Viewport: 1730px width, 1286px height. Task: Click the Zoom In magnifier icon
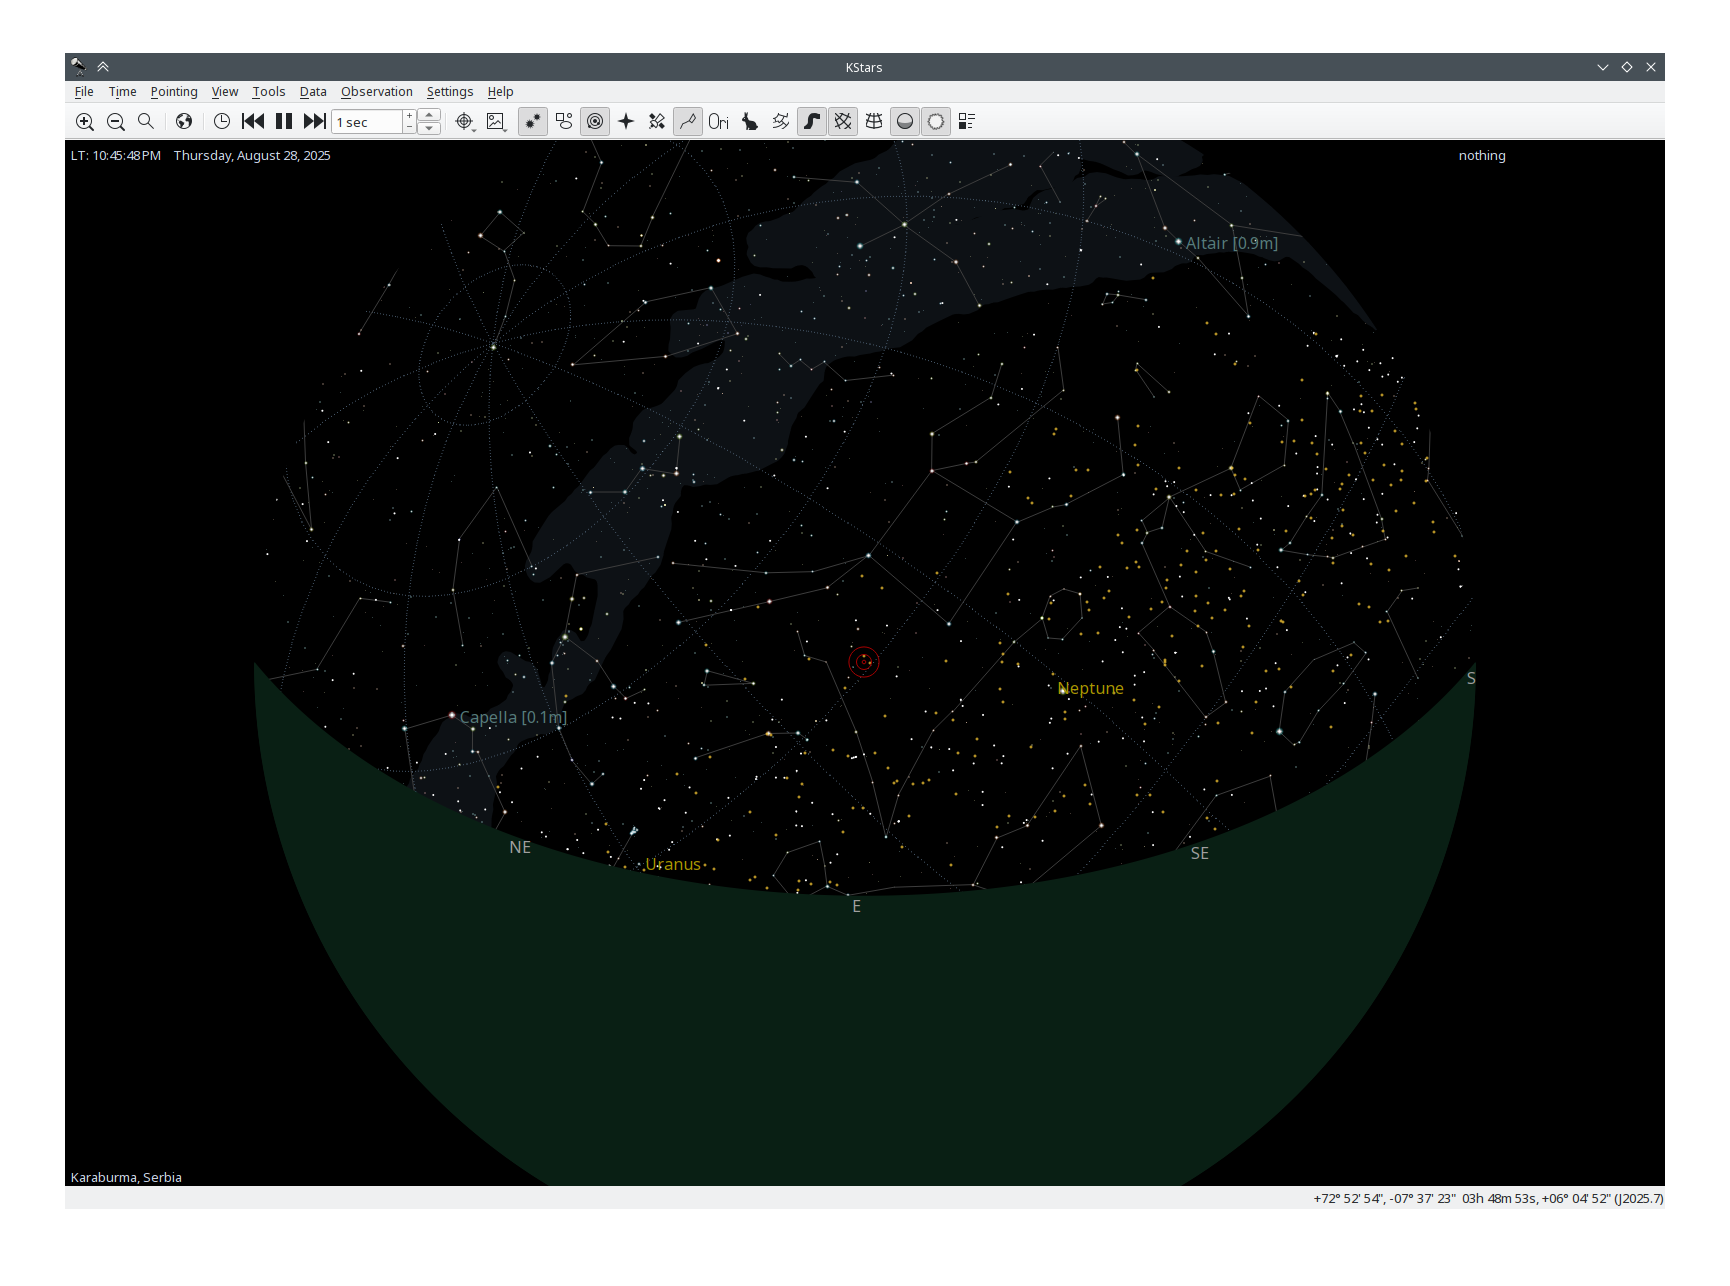pos(85,122)
